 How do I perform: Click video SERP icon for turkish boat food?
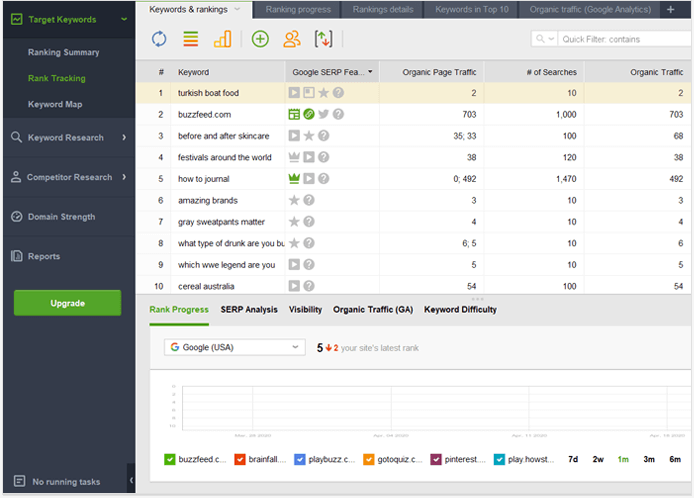pos(294,93)
